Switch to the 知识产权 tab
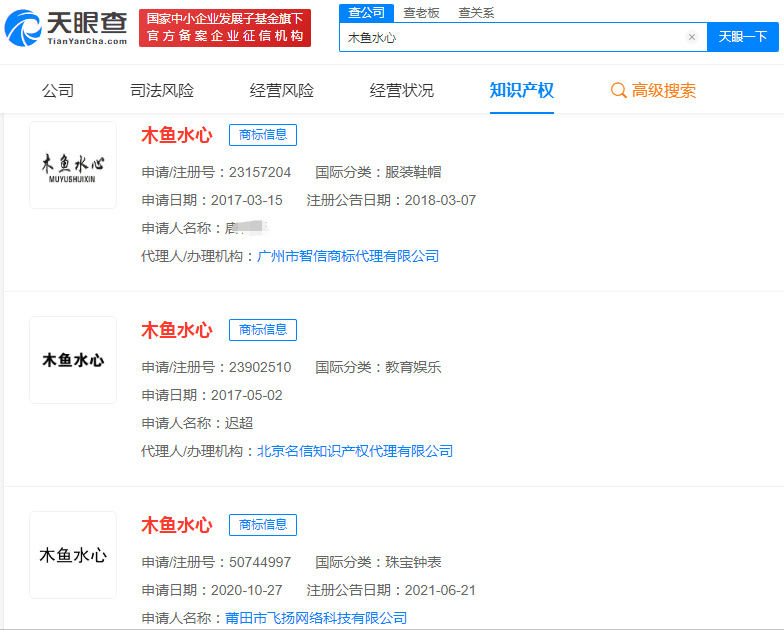784x630 pixels. pyautogui.click(x=522, y=90)
